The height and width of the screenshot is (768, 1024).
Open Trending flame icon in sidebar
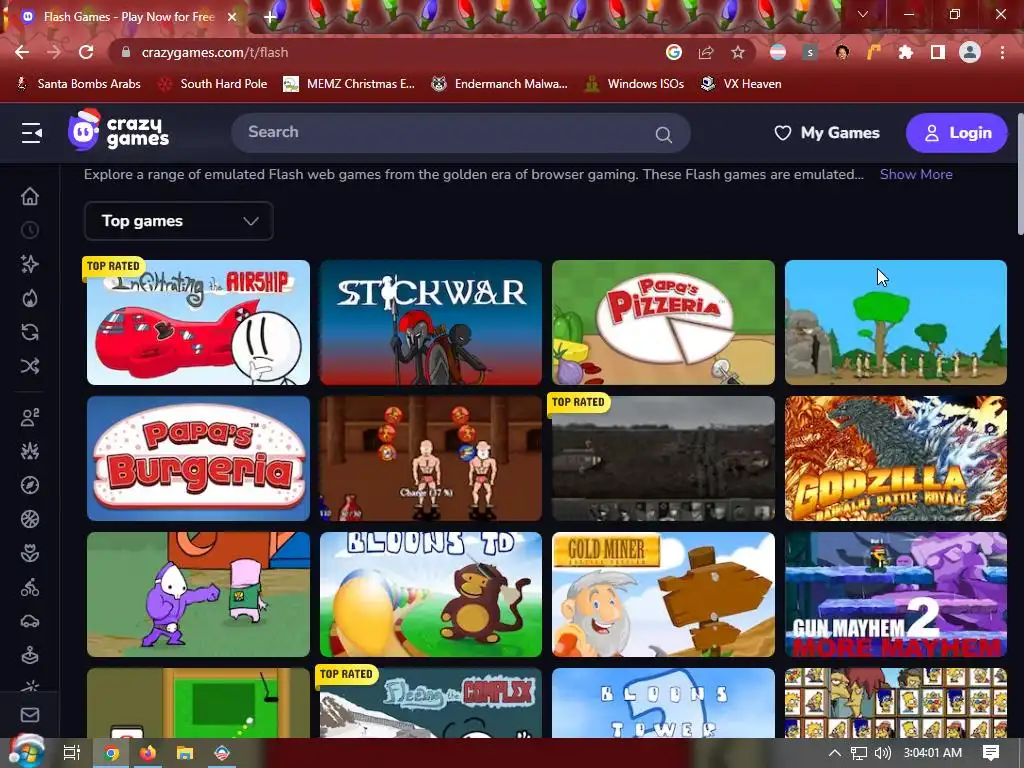coord(30,298)
